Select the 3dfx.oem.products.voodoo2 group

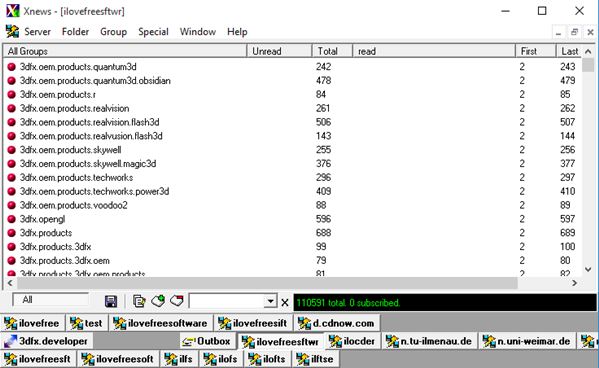[73, 205]
